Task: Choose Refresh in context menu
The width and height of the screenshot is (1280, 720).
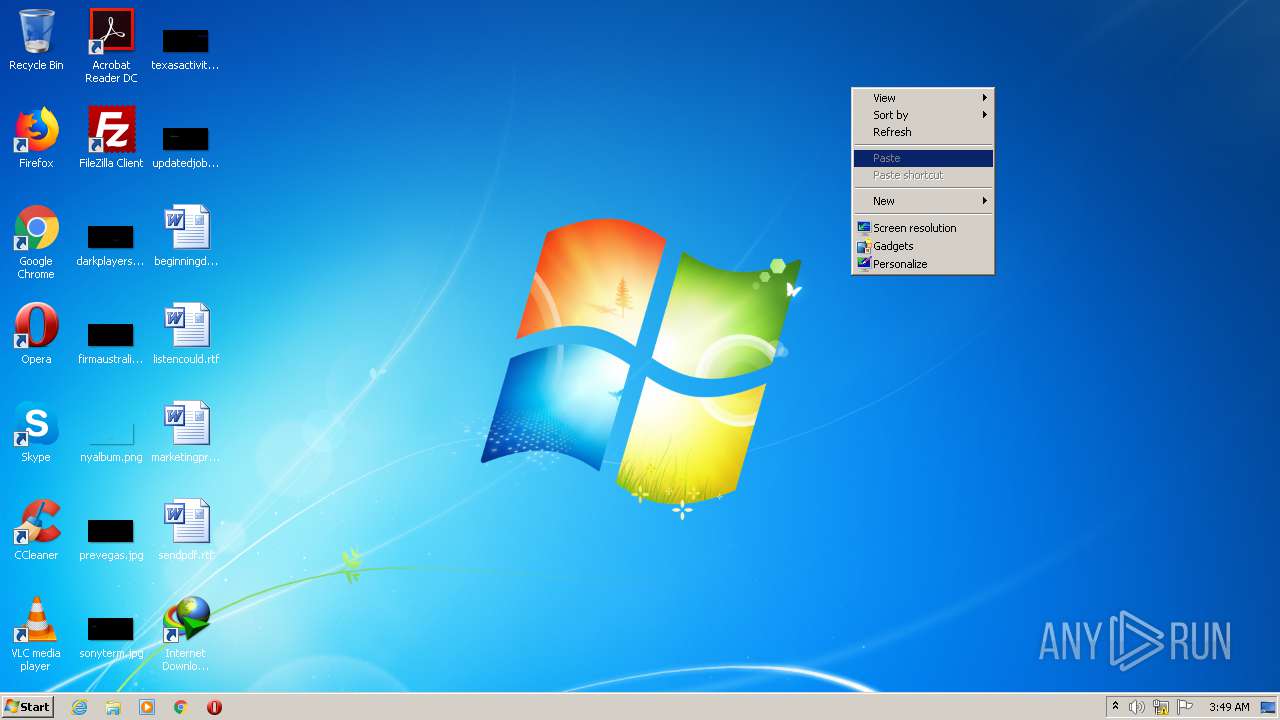Action: [923, 132]
